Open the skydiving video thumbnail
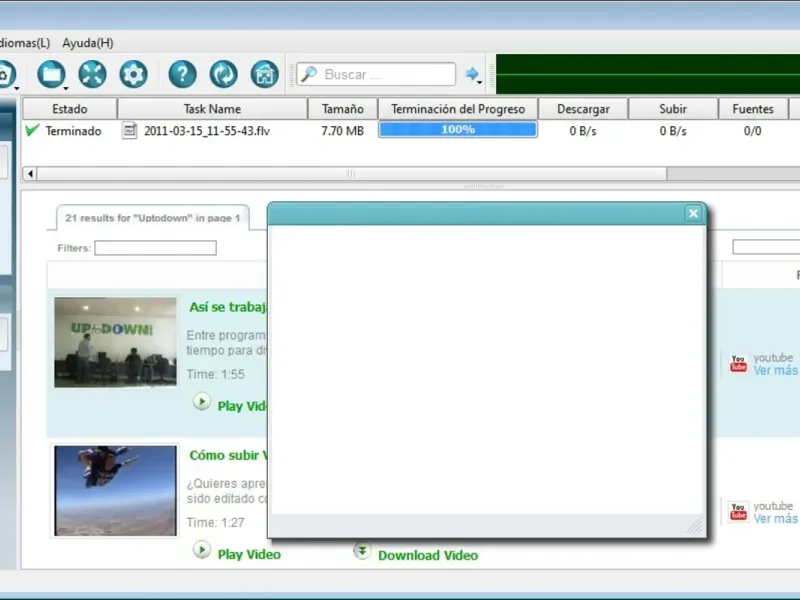This screenshot has height=600, width=800. [115, 490]
